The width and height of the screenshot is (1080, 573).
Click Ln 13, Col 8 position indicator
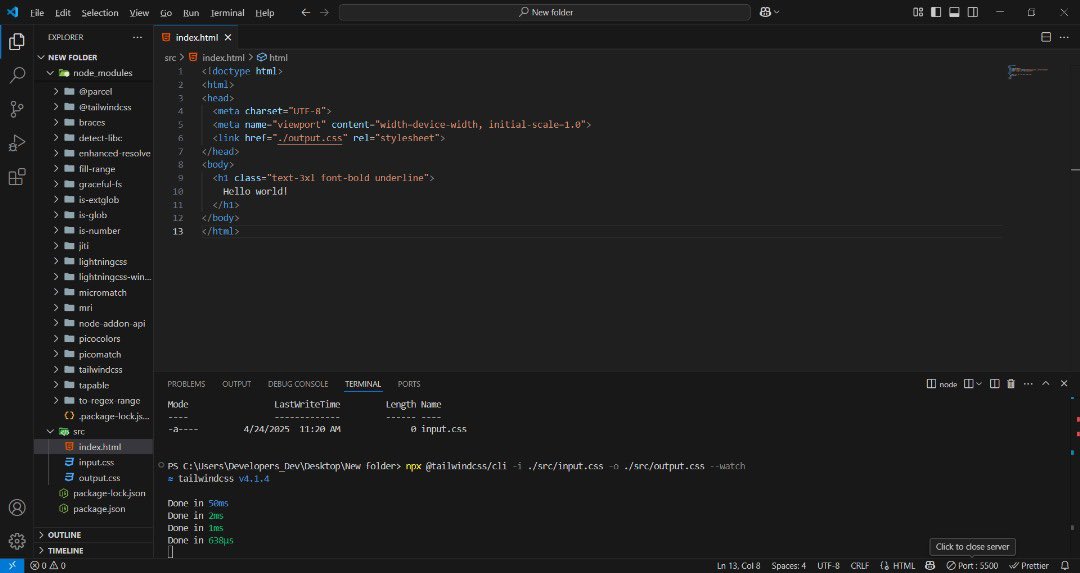pyautogui.click(x=738, y=565)
